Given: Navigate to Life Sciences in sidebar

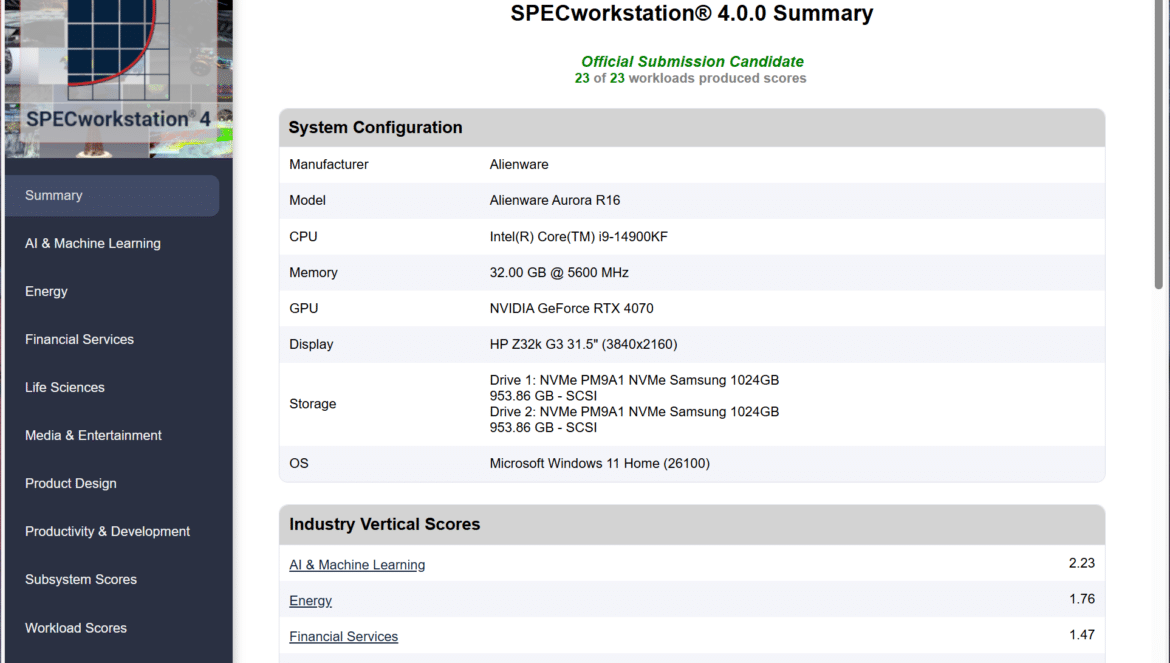Looking at the screenshot, I should [x=65, y=387].
